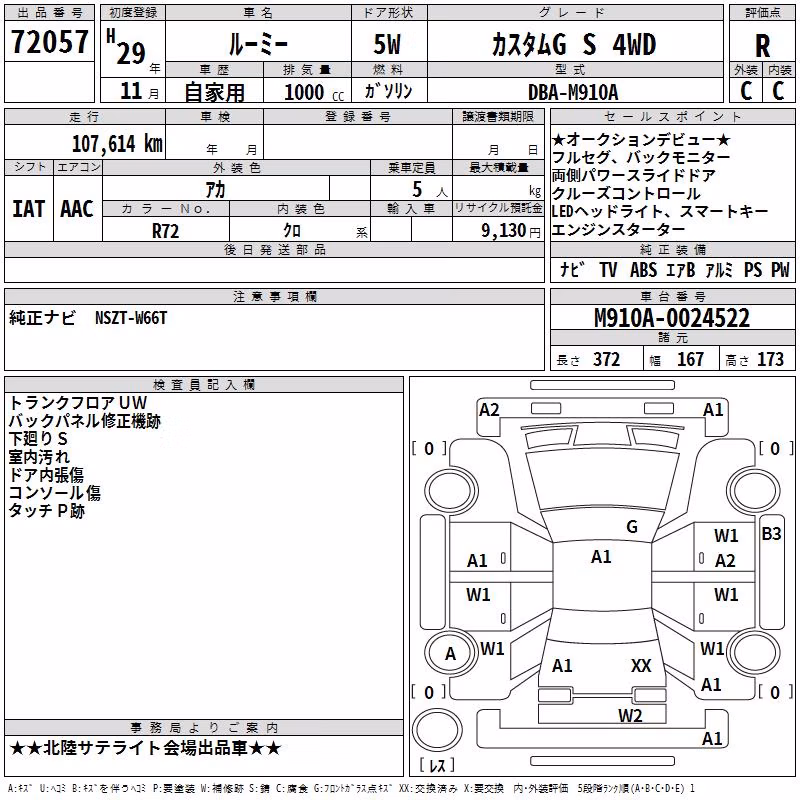Screen dimensions: 800x800
Task: Click the 室内汚れ note
Action: click(x=39, y=457)
